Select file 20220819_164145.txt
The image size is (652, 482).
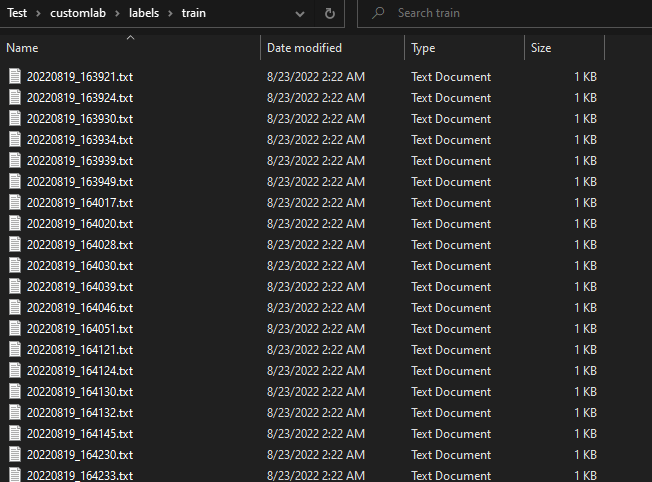tap(80, 434)
